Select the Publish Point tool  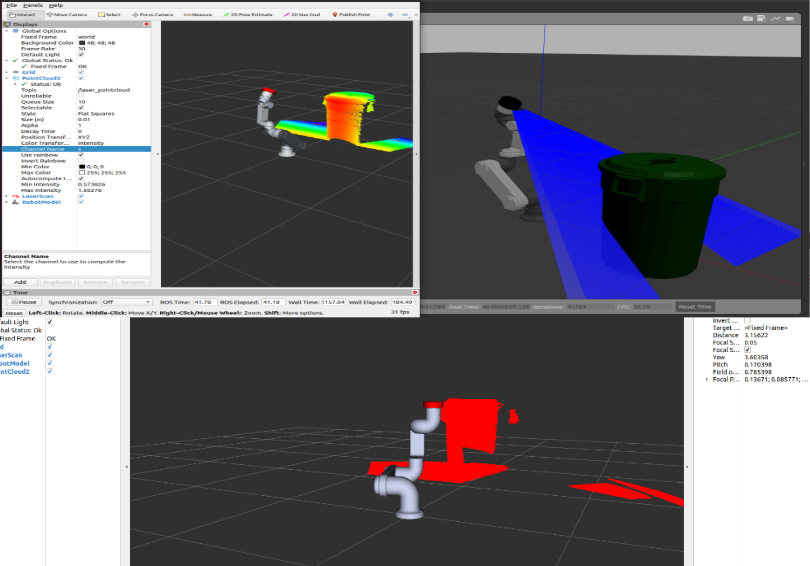tap(351, 14)
